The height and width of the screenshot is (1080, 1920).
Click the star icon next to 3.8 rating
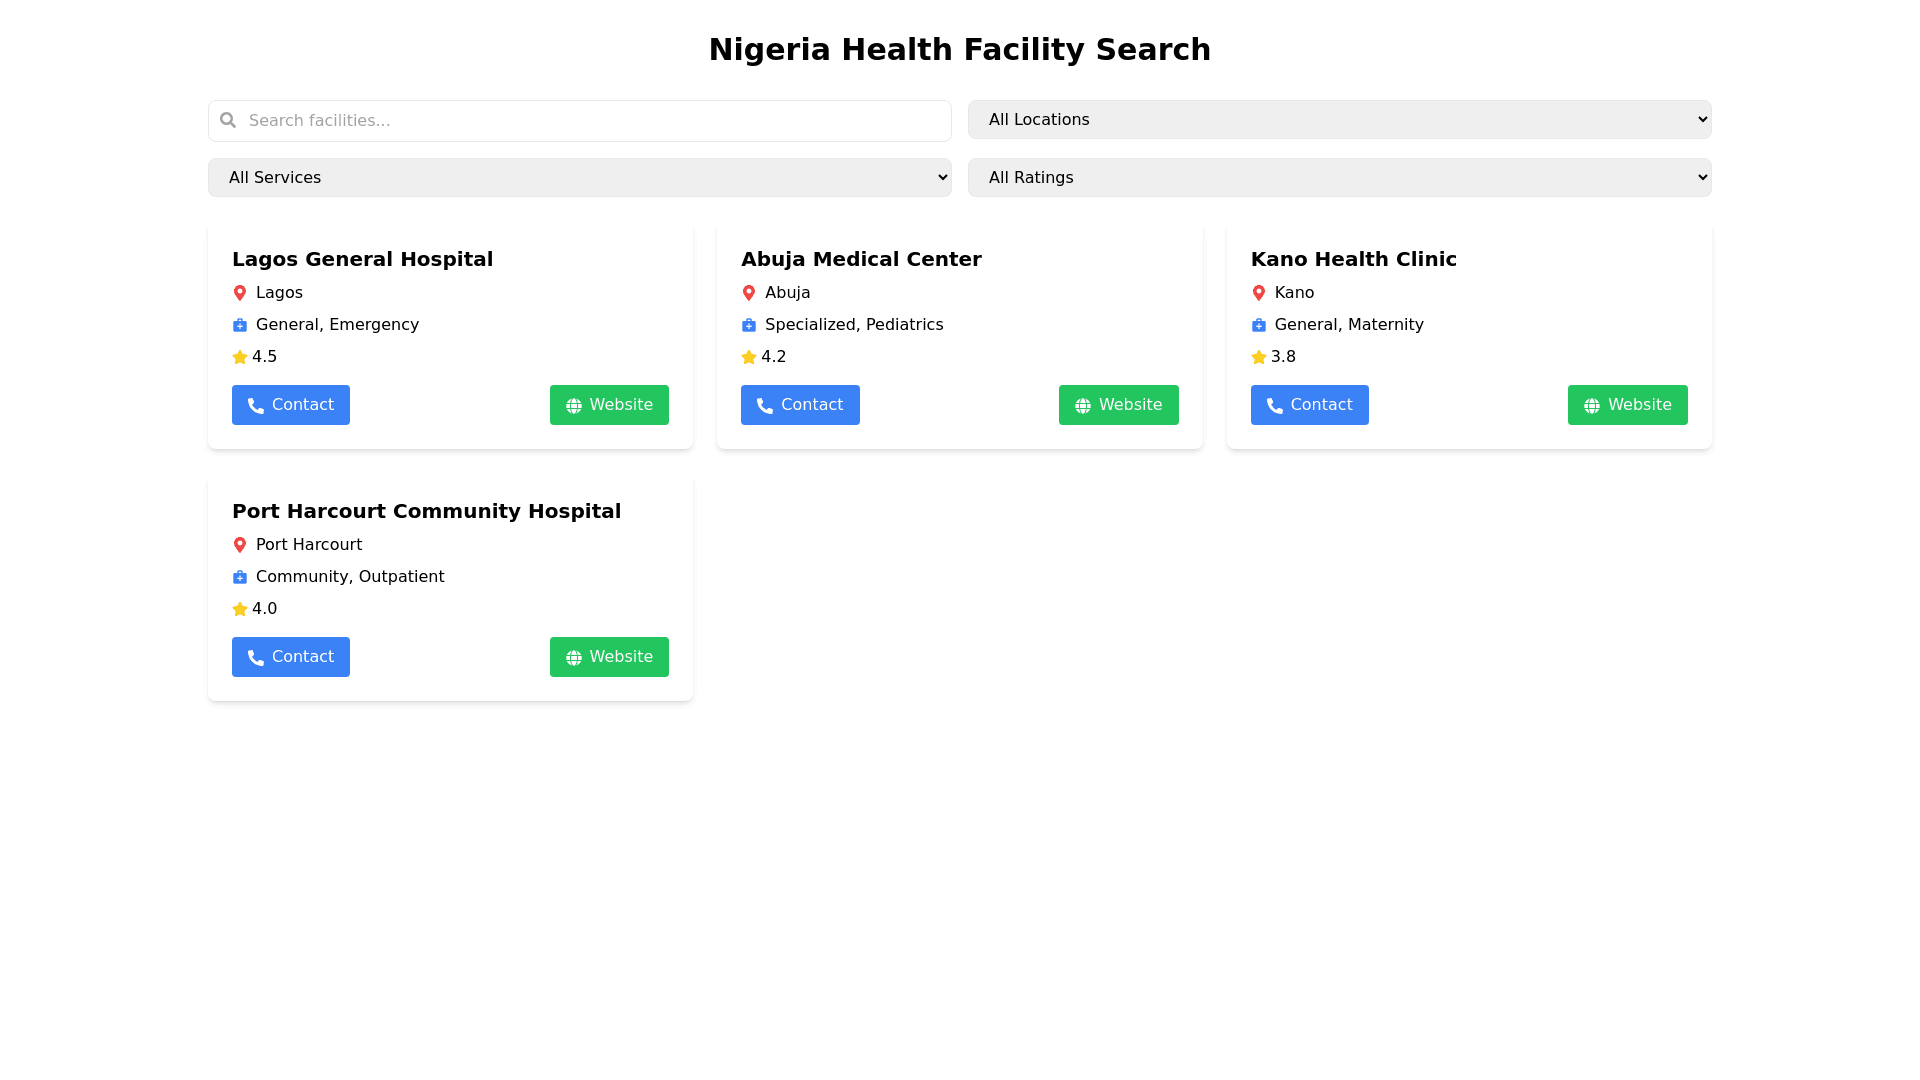1258,357
